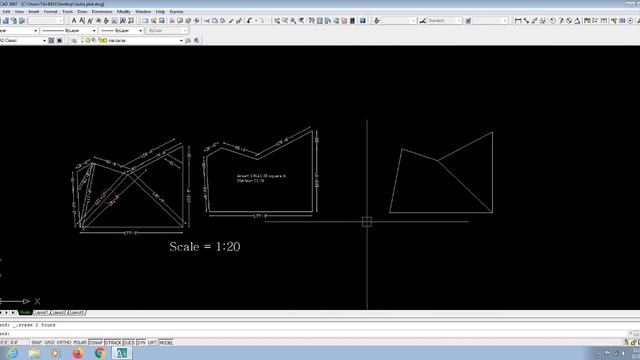Click the Help question mark icon

(362, 21)
